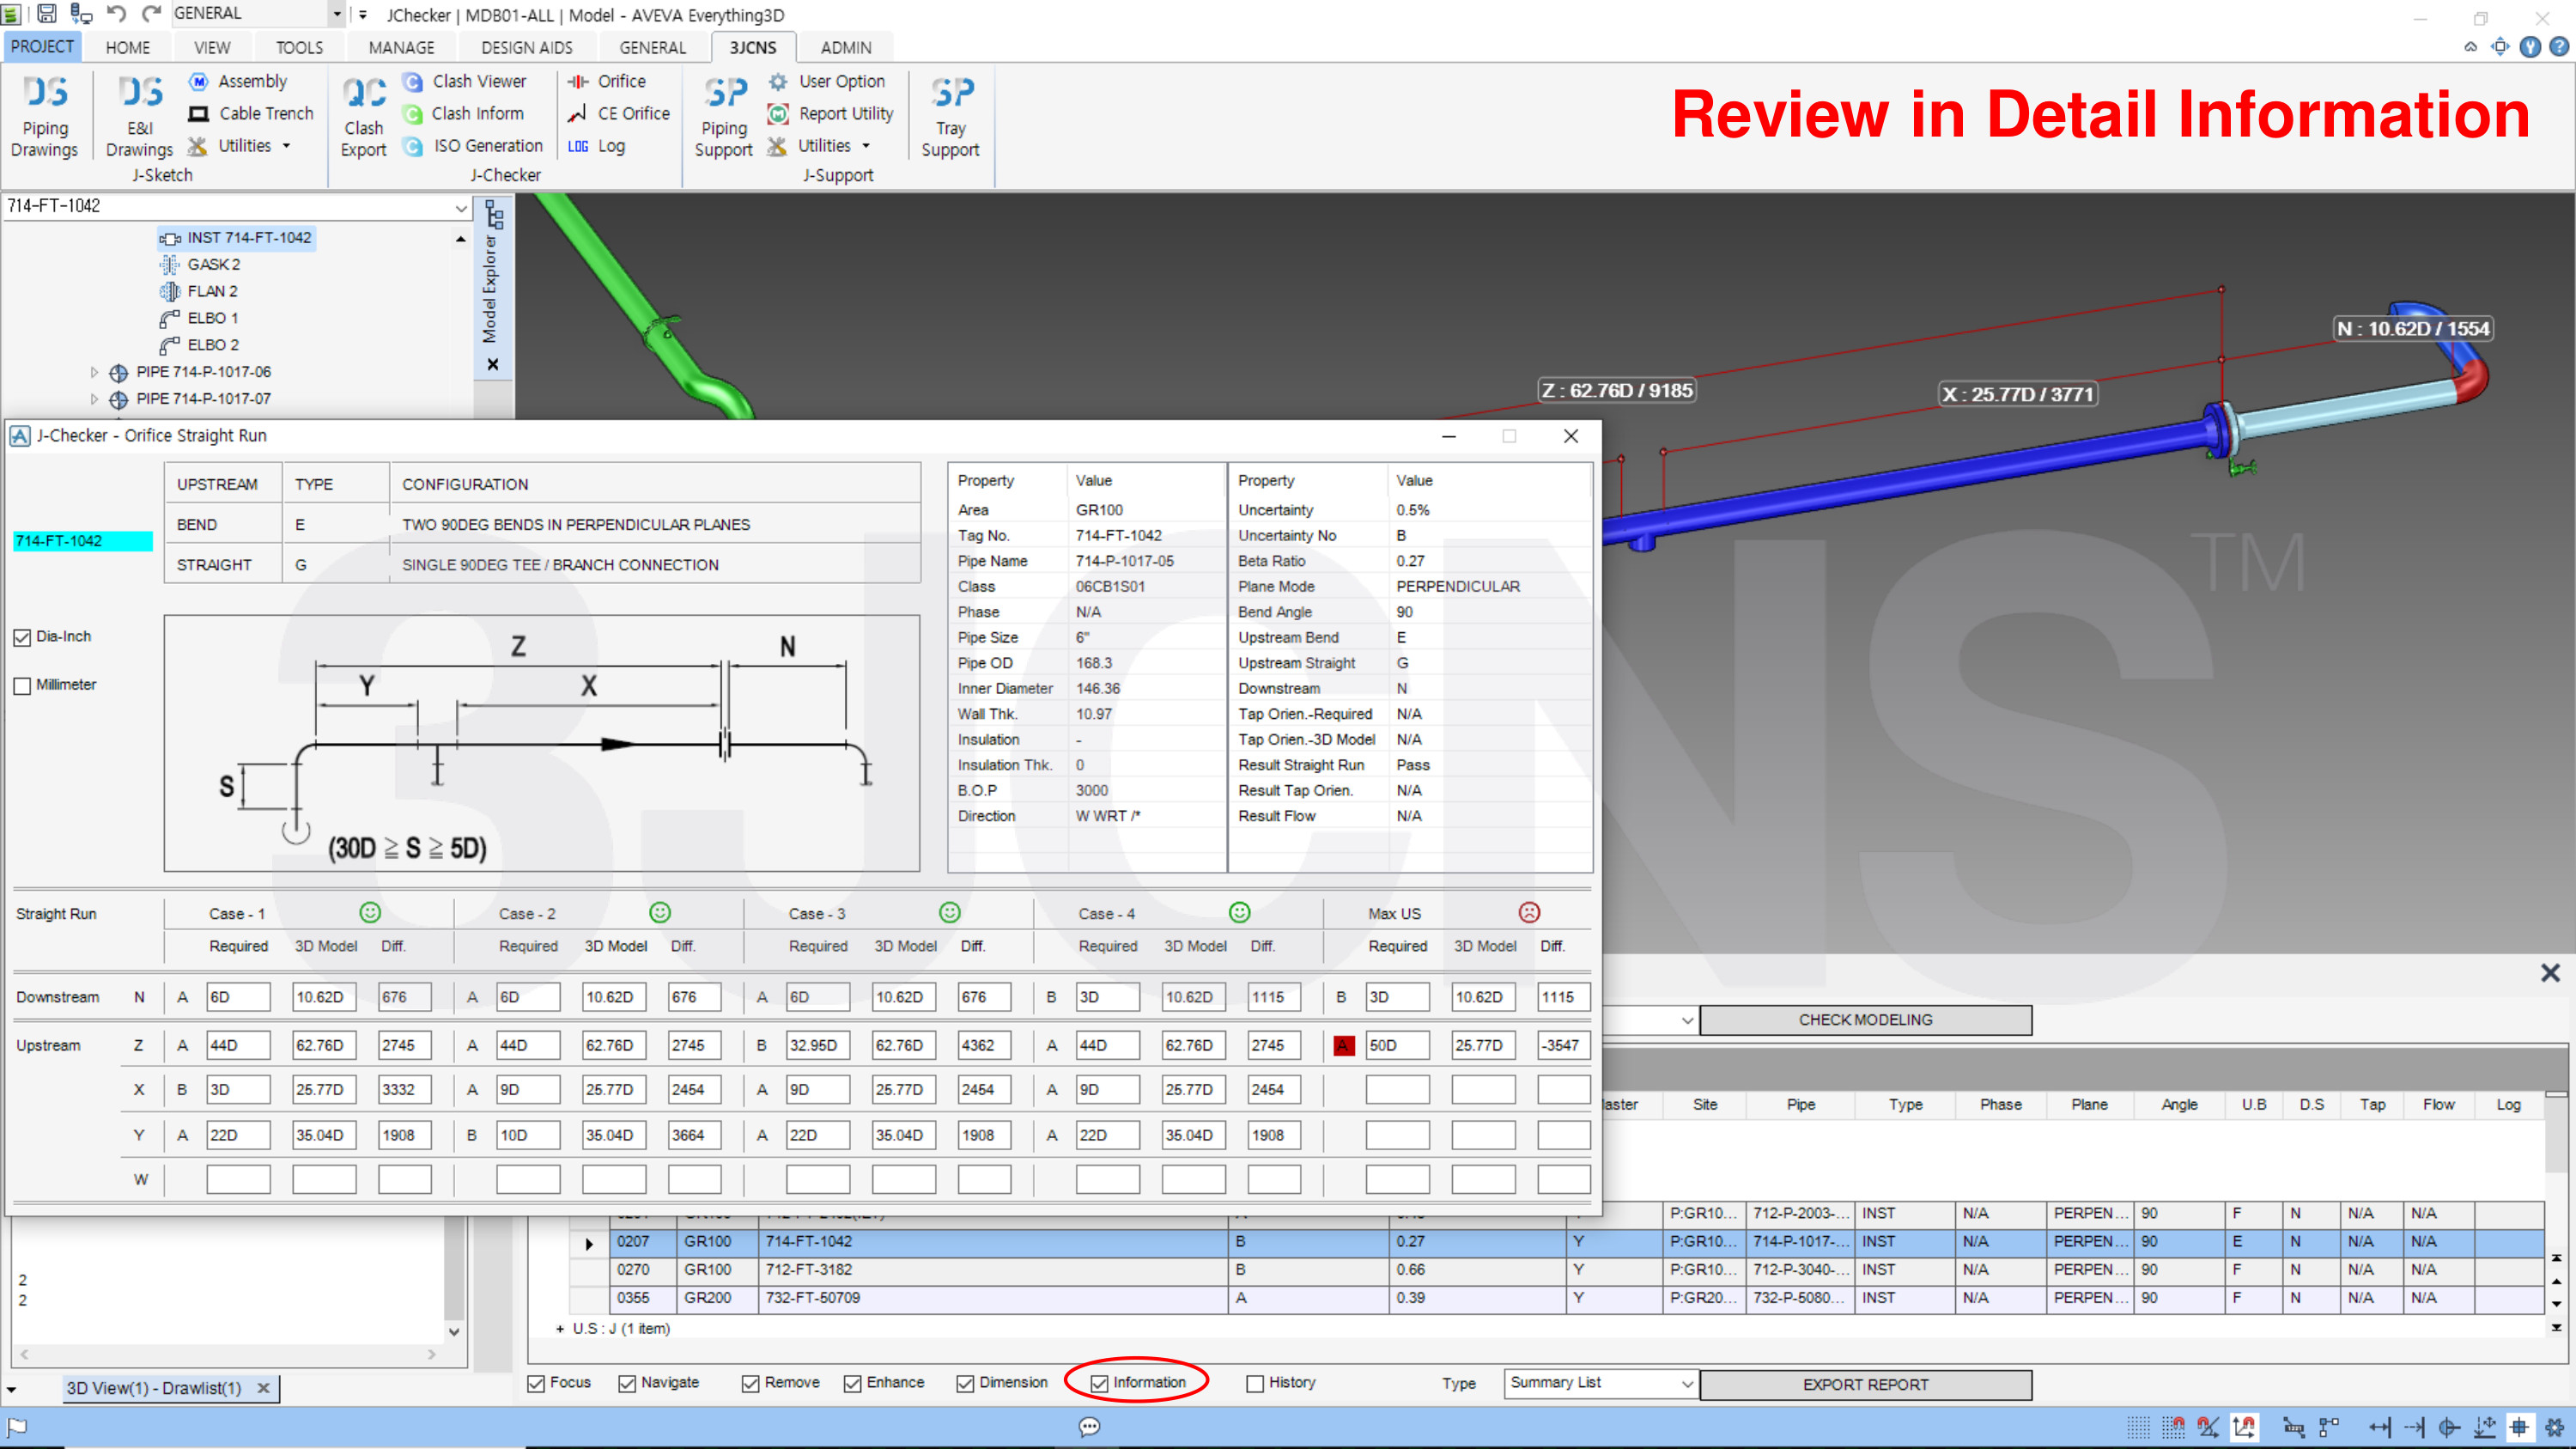Click the Model Explorer vertical scrollbar up arrow
Screen dimensions: 2576x1449
[x=461, y=239]
